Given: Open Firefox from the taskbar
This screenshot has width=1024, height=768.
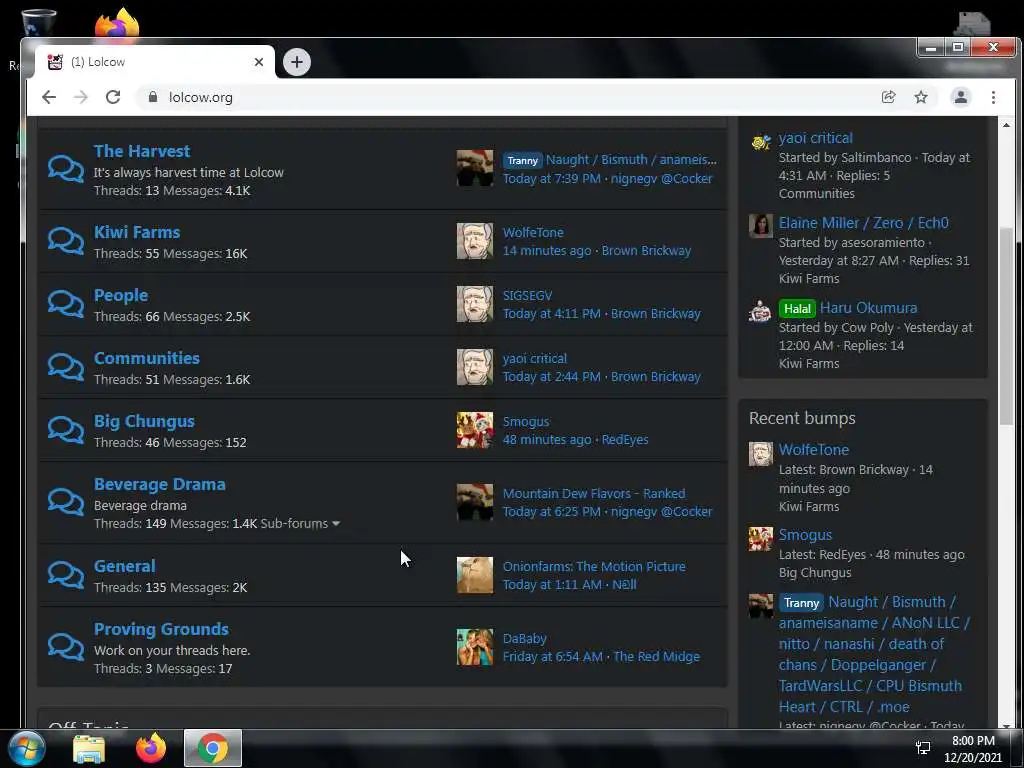Looking at the screenshot, I should [x=151, y=748].
